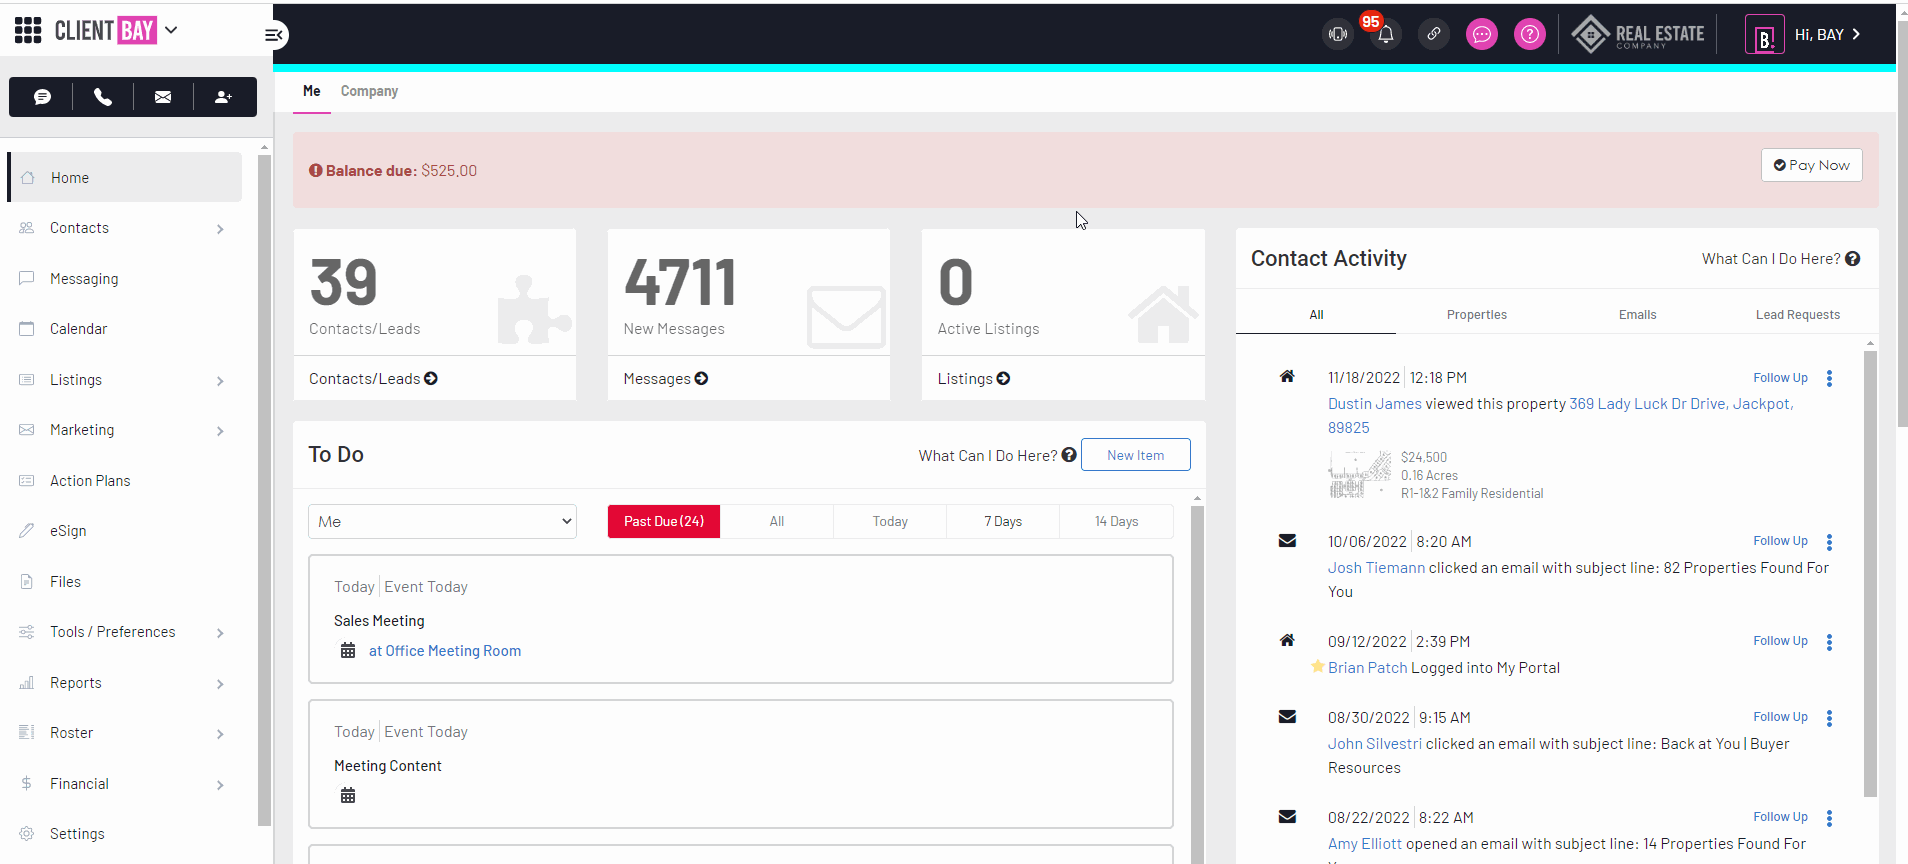
Task: Open the Listings arrow link
Action: (x=974, y=379)
